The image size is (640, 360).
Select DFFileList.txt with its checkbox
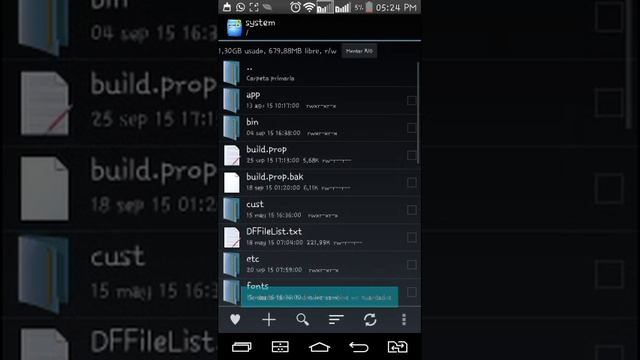[411, 237]
